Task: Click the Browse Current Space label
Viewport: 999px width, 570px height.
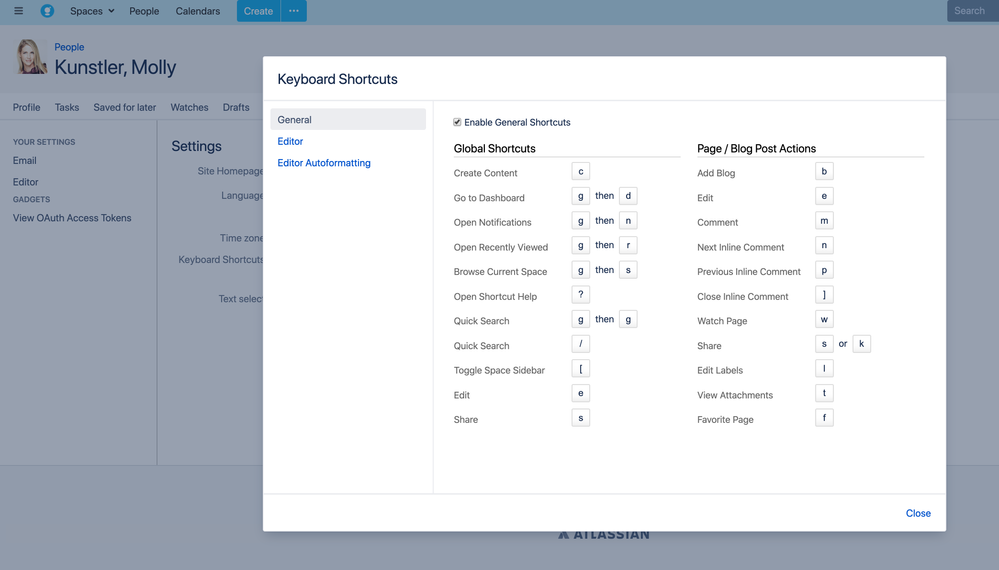Action: 500,272
